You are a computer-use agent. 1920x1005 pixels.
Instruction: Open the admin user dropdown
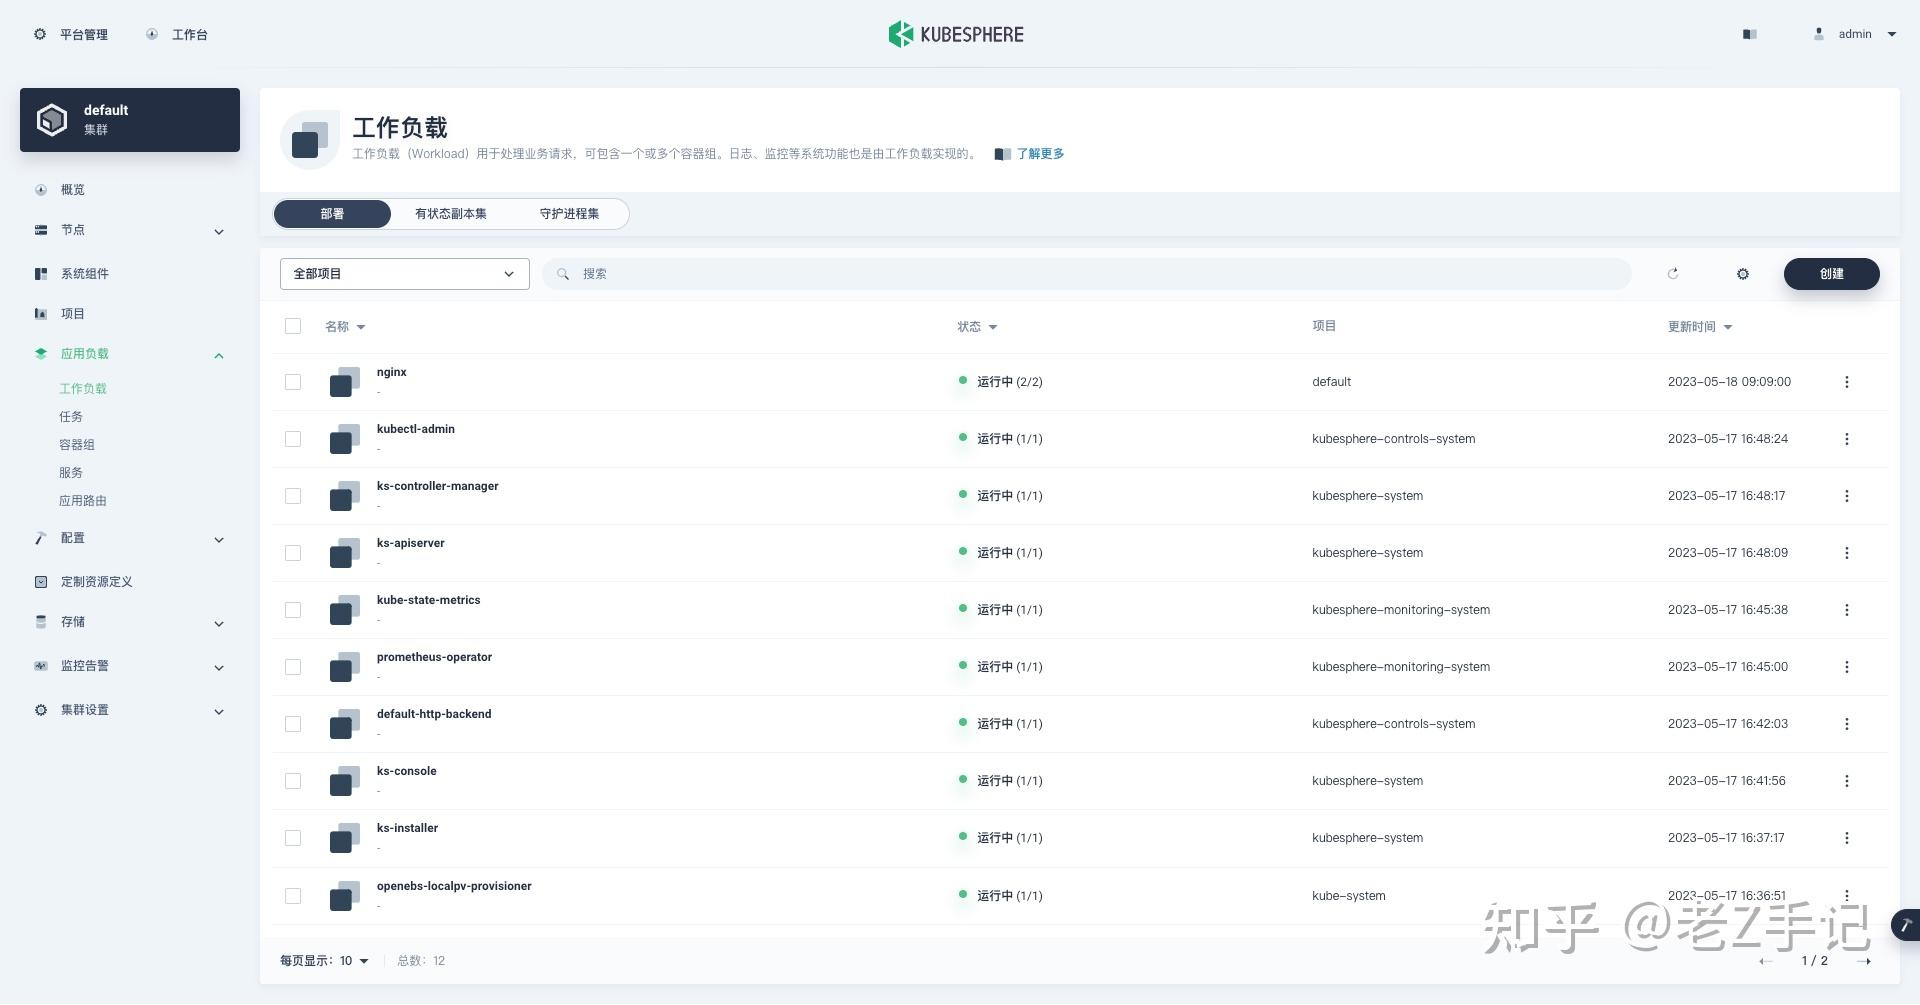[x=1855, y=34]
